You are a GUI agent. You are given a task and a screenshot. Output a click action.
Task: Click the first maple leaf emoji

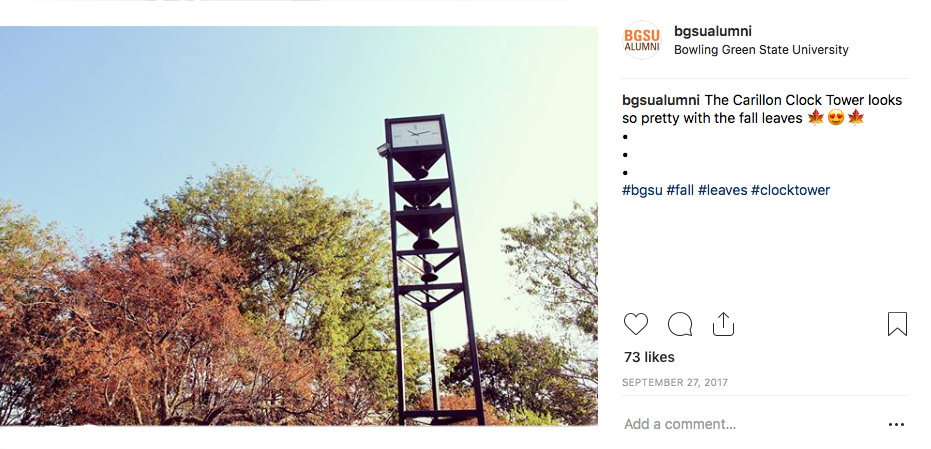click(x=816, y=118)
